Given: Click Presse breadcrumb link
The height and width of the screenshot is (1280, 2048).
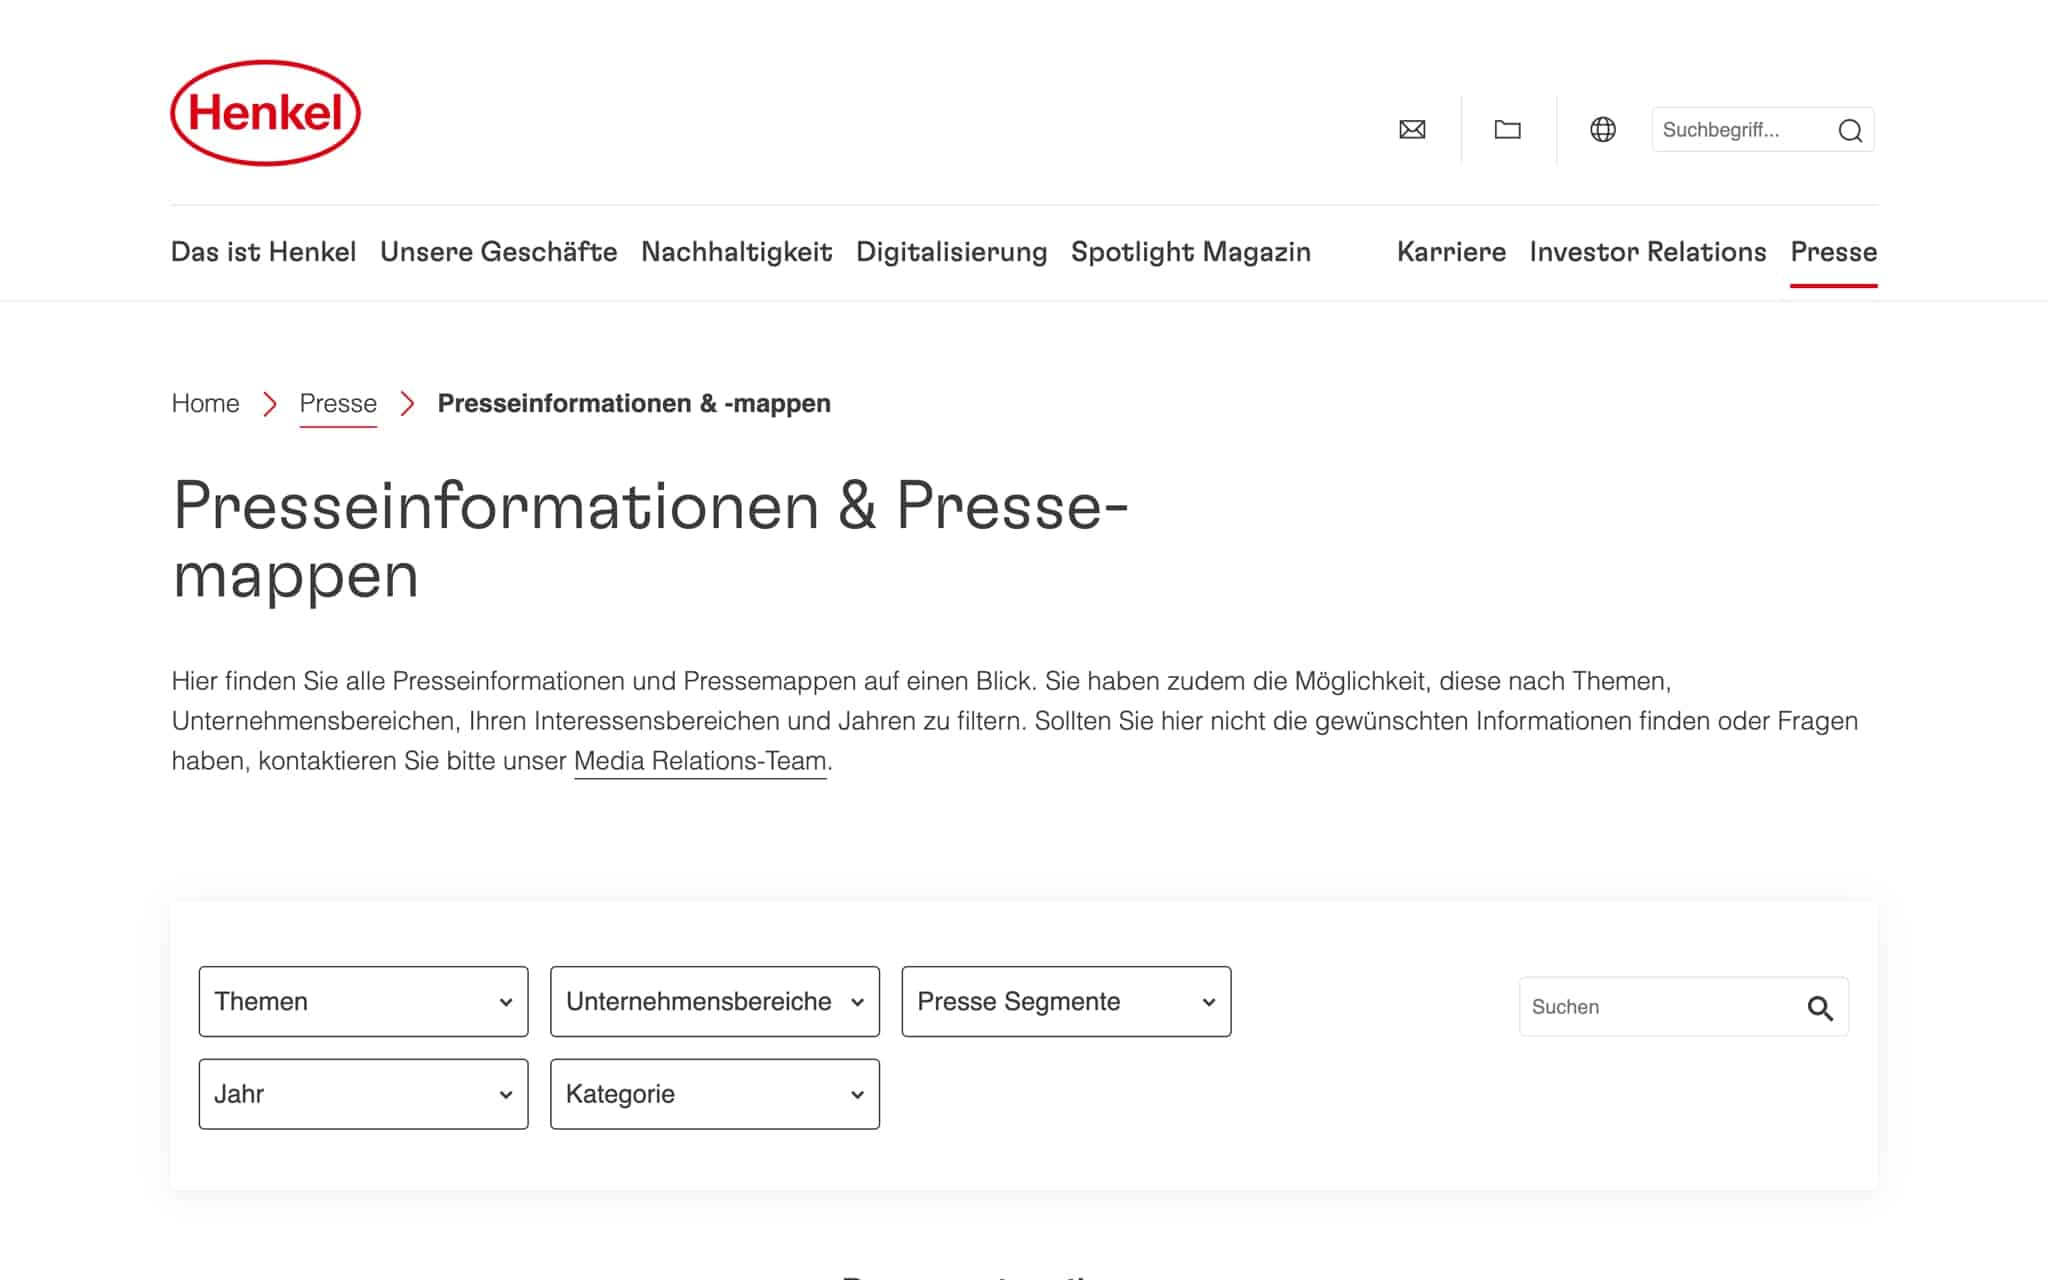Looking at the screenshot, I should 338,403.
